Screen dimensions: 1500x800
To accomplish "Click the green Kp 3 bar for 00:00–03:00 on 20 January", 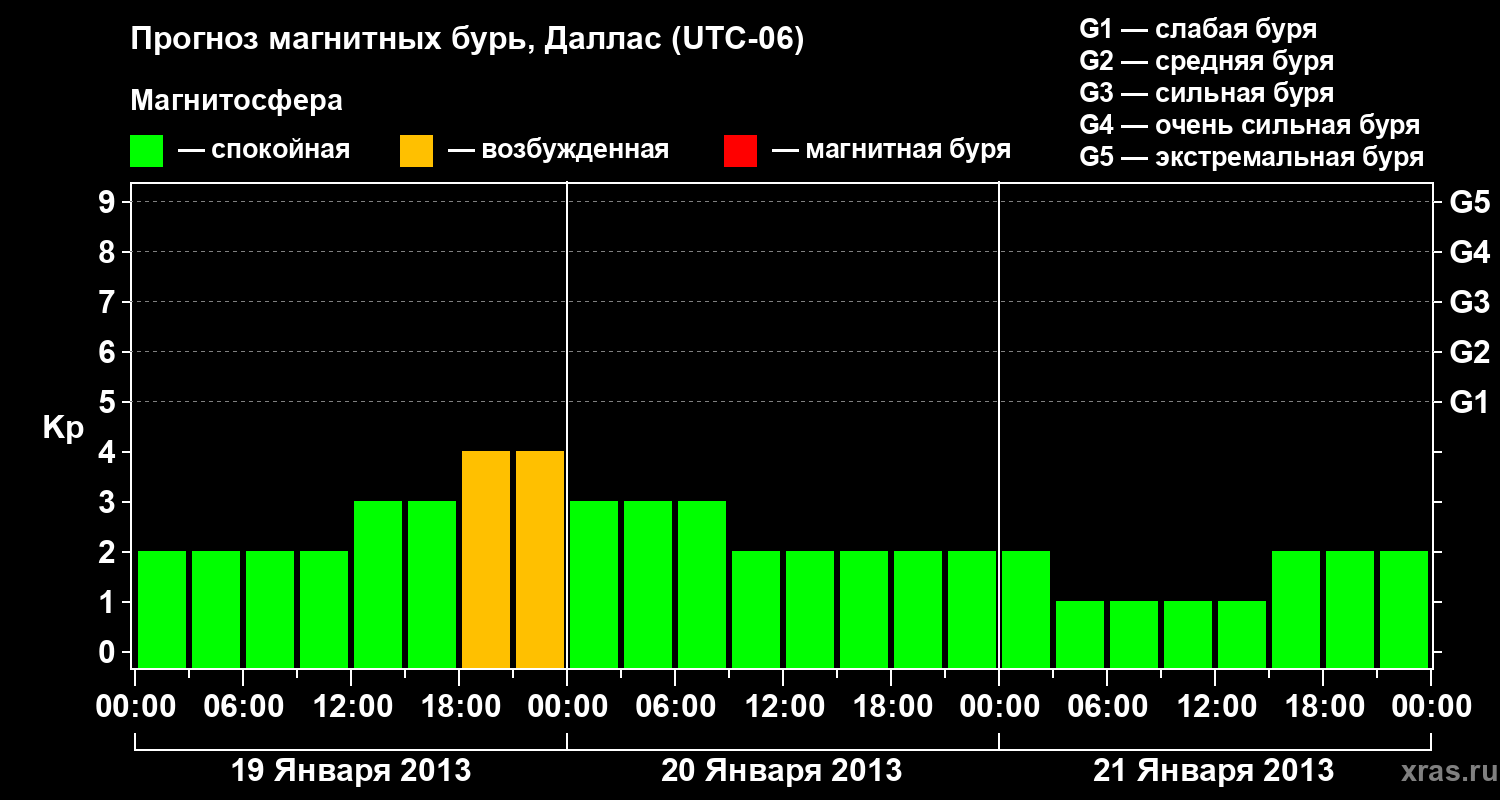I will click(594, 584).
